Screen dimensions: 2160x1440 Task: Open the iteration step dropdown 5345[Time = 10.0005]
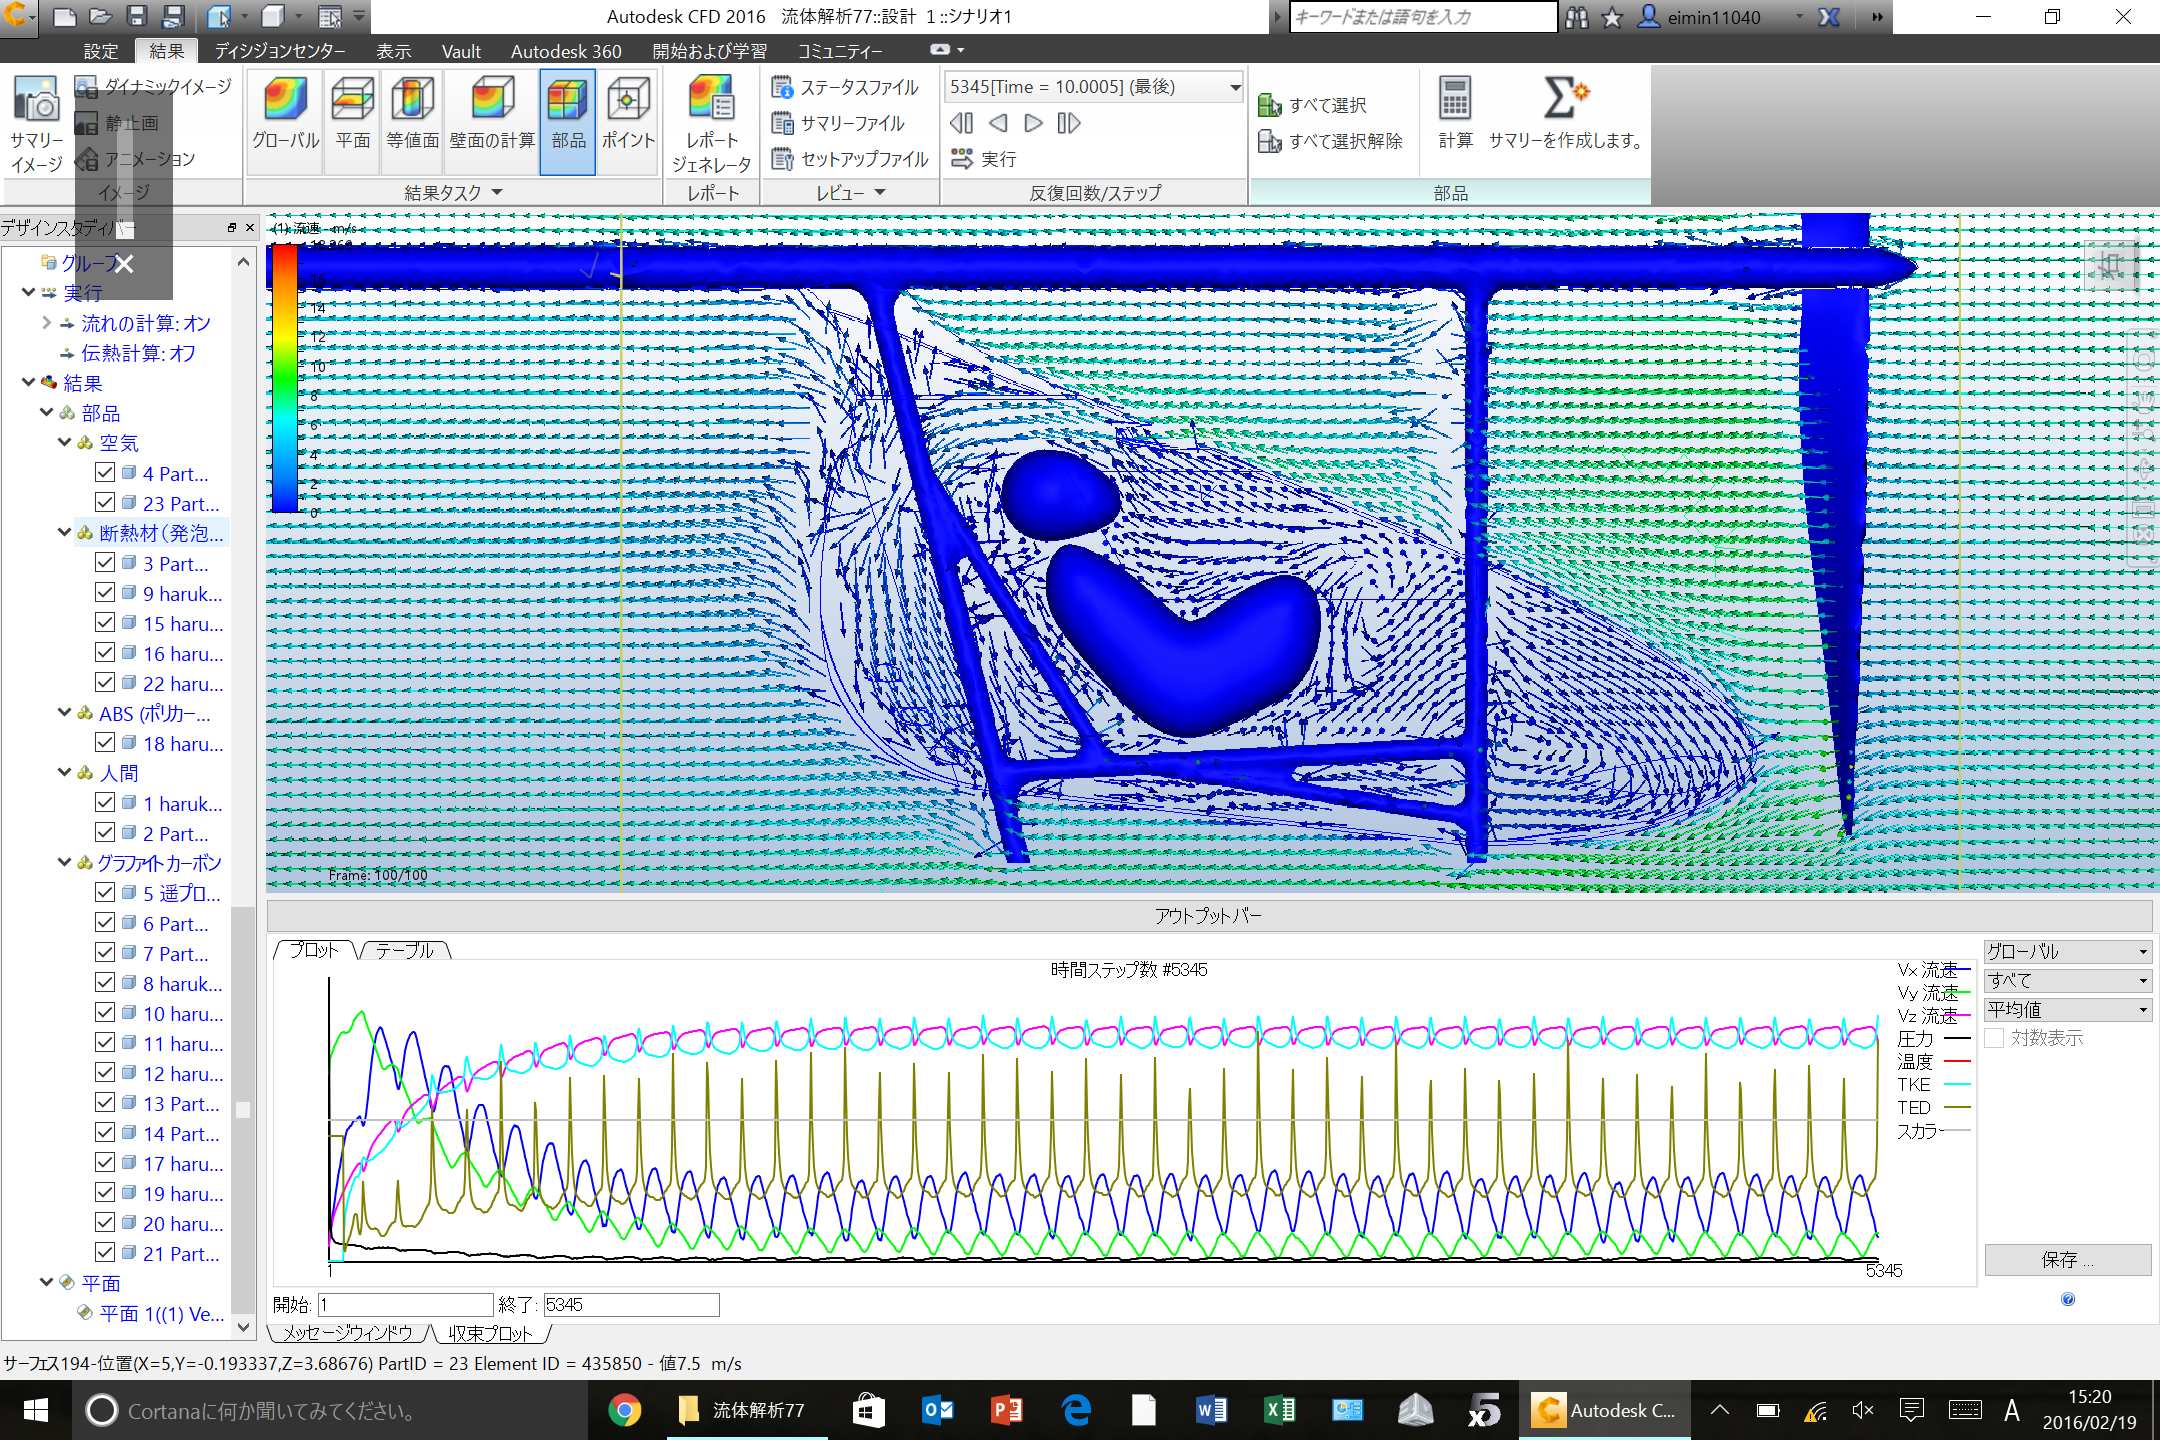[1093, 87]
